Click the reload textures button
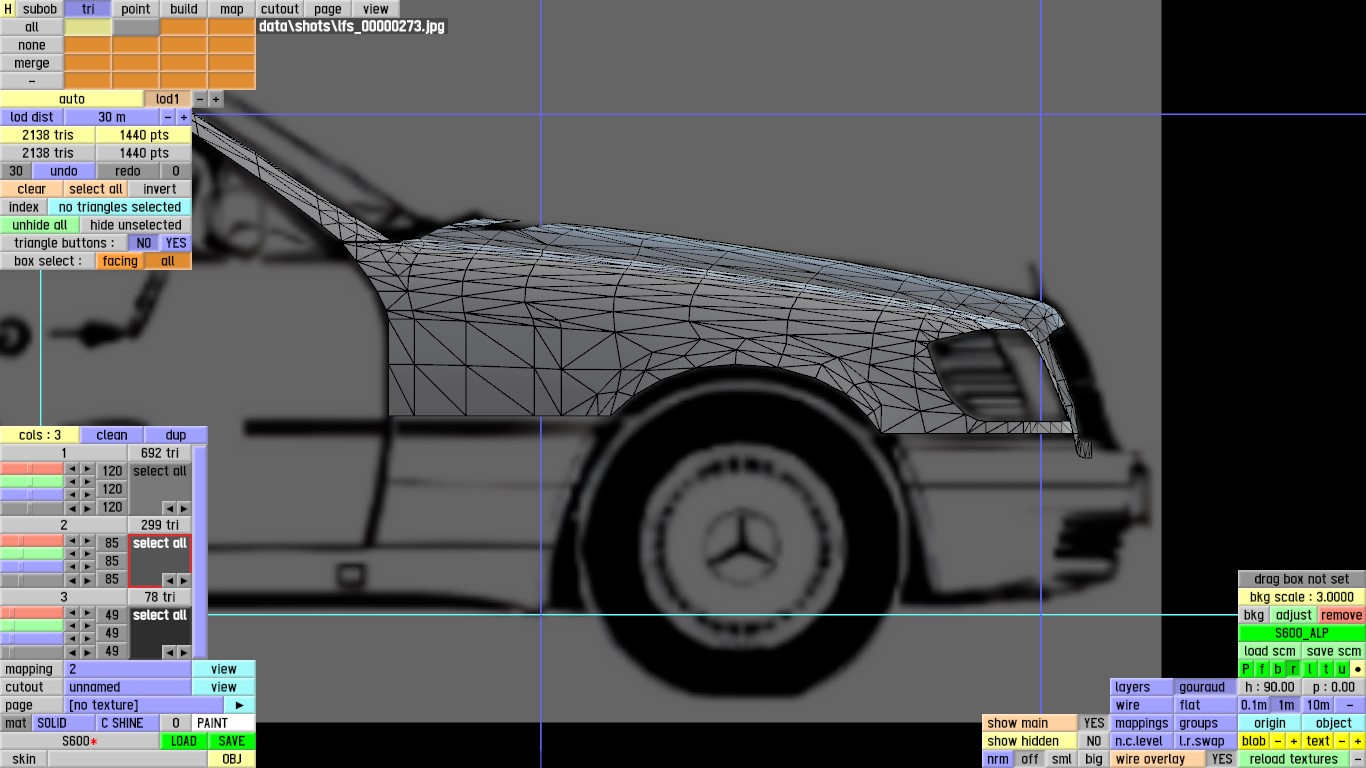This screenshot has height=768, width=1366. point(1294,759)
